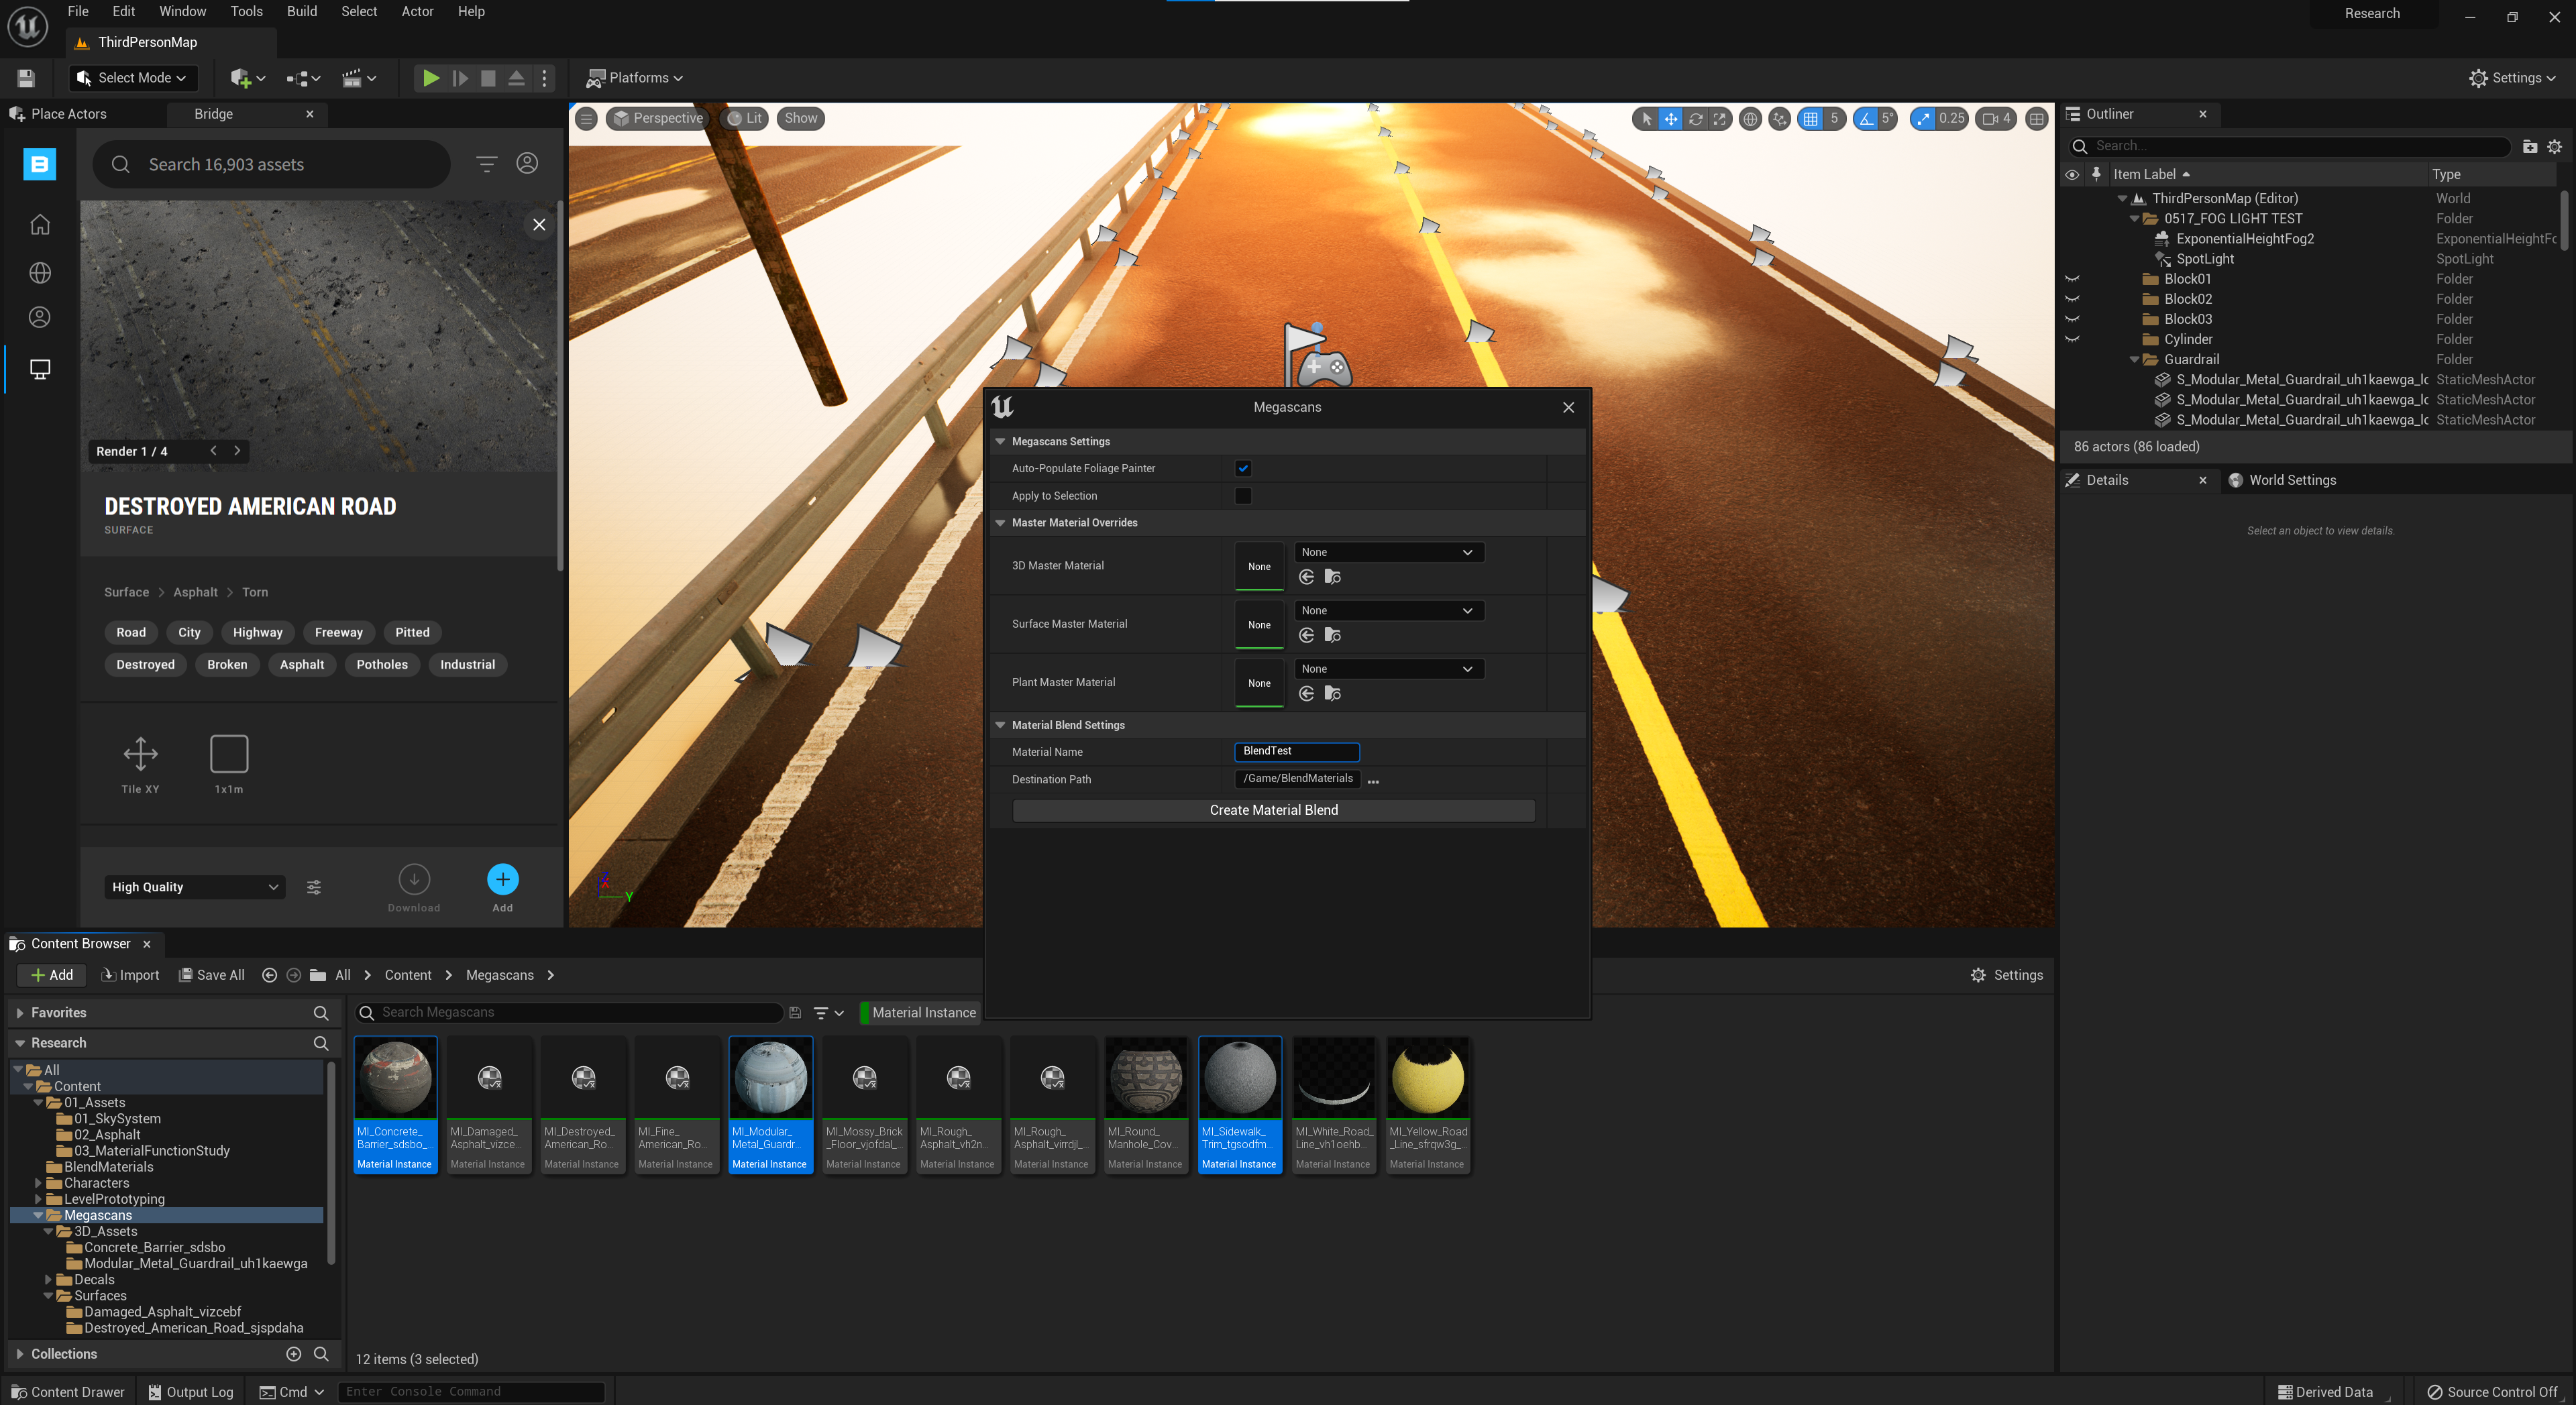The width and height of the screenshot is (2576, 1405).
Task: Open play options three-dot menu
Action: [545, 78]
